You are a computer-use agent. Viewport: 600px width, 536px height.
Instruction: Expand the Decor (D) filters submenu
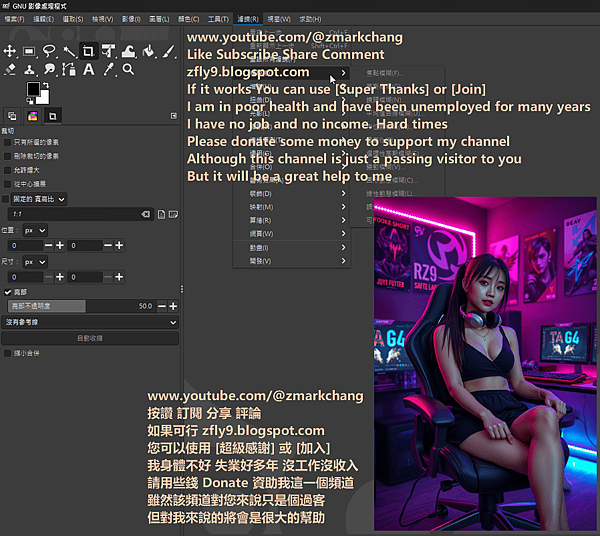(292, 194)
